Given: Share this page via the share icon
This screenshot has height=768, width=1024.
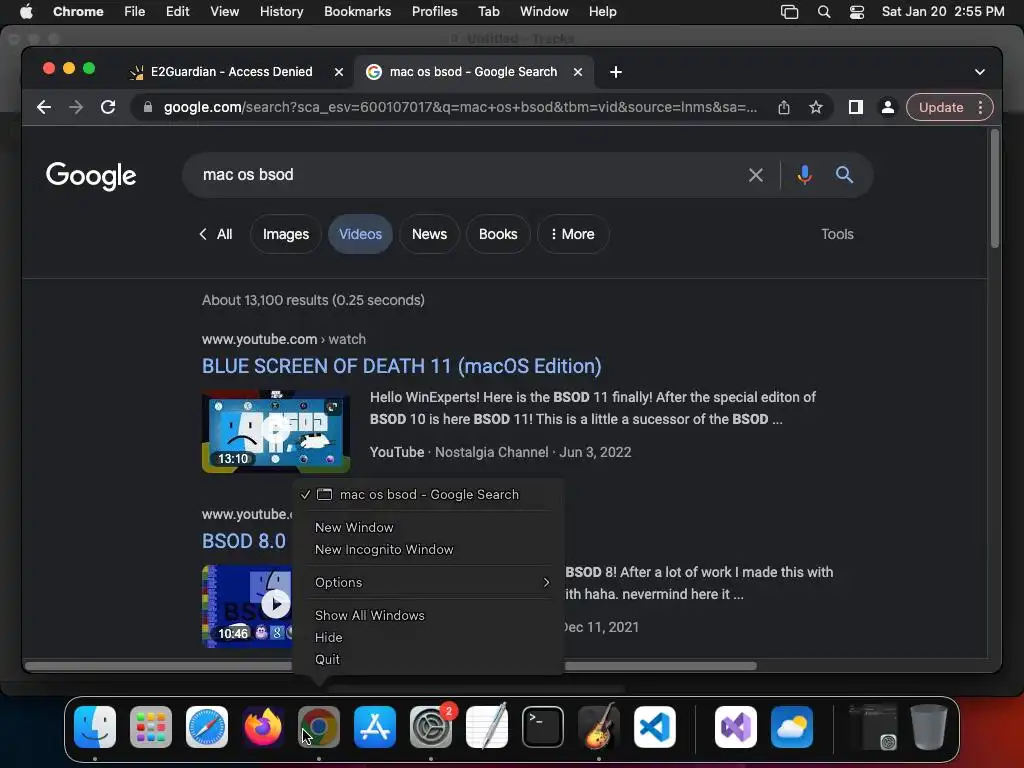Looking at the screenshot, I should [x=784, y=107].
